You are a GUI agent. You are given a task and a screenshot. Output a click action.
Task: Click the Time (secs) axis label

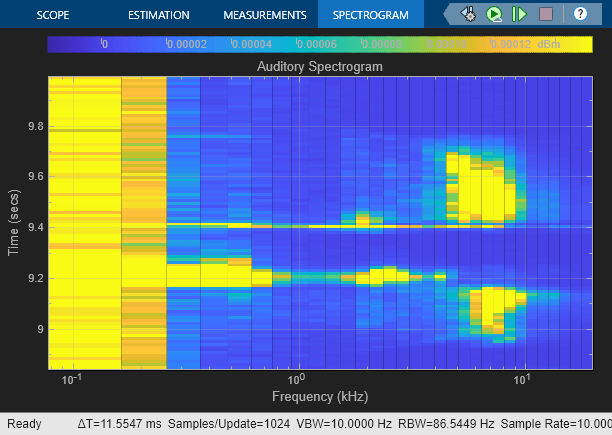point(14,223)
